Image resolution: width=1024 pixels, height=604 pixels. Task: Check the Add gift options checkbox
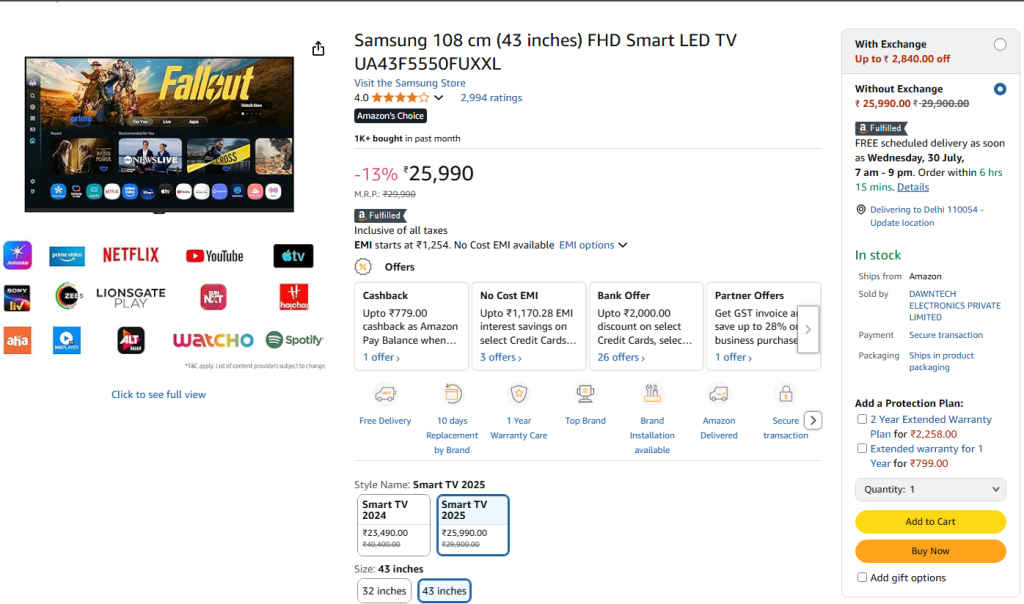pos(862,577)
